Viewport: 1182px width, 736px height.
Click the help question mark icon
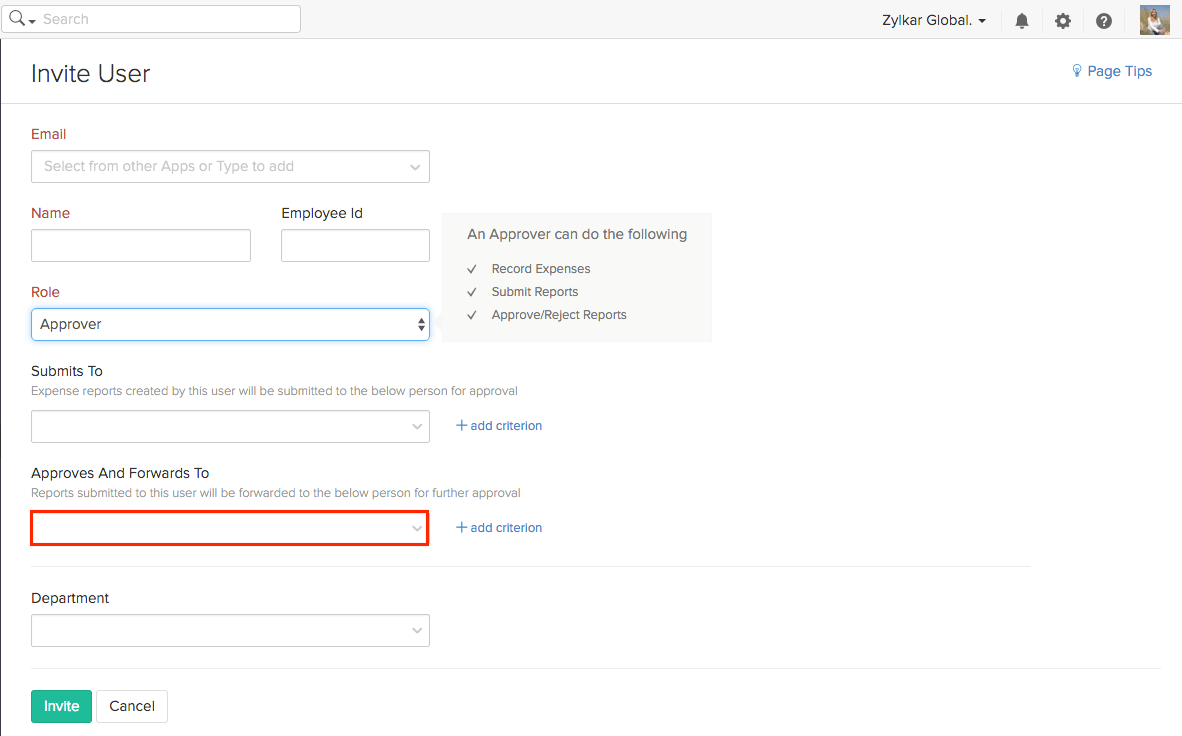click(x=1104, y=21)
